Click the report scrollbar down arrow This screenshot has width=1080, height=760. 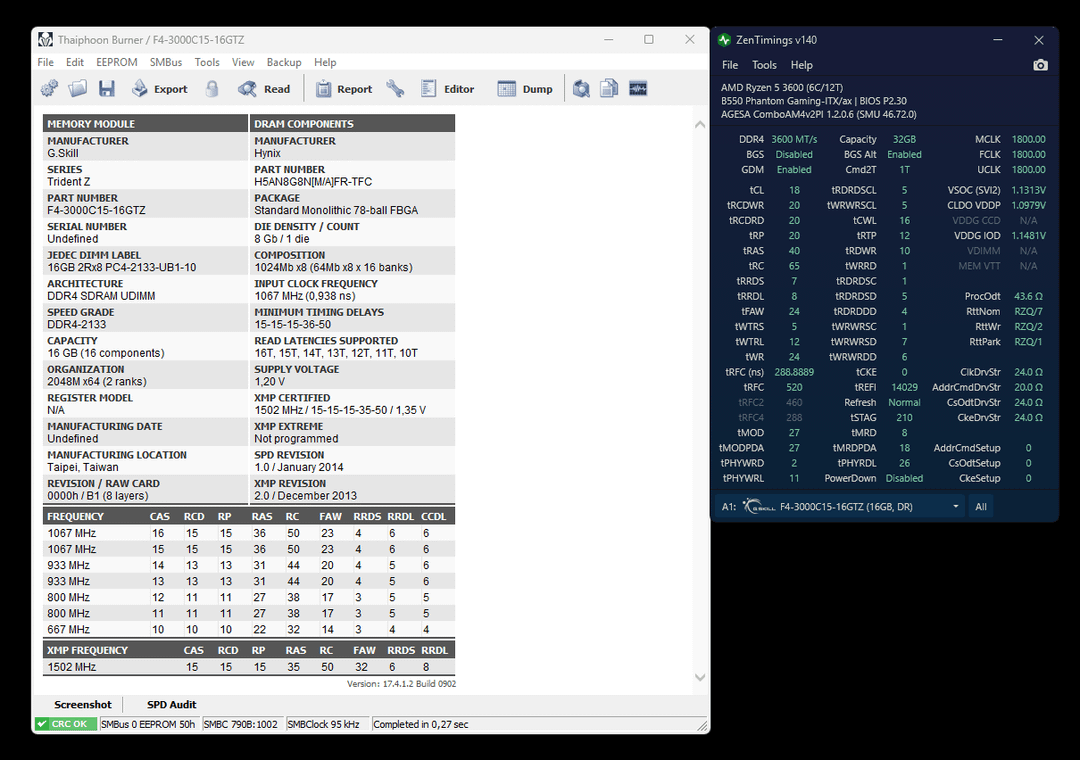[700, 677]
